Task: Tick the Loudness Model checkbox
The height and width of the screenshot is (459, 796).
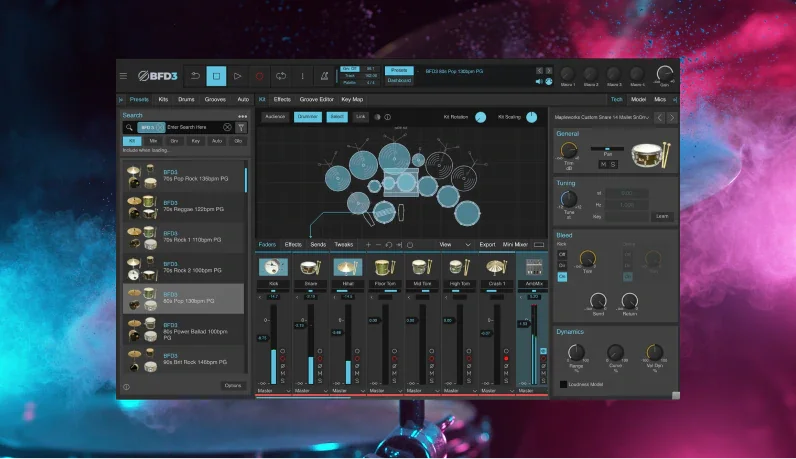Action: (x=563, y=384)
